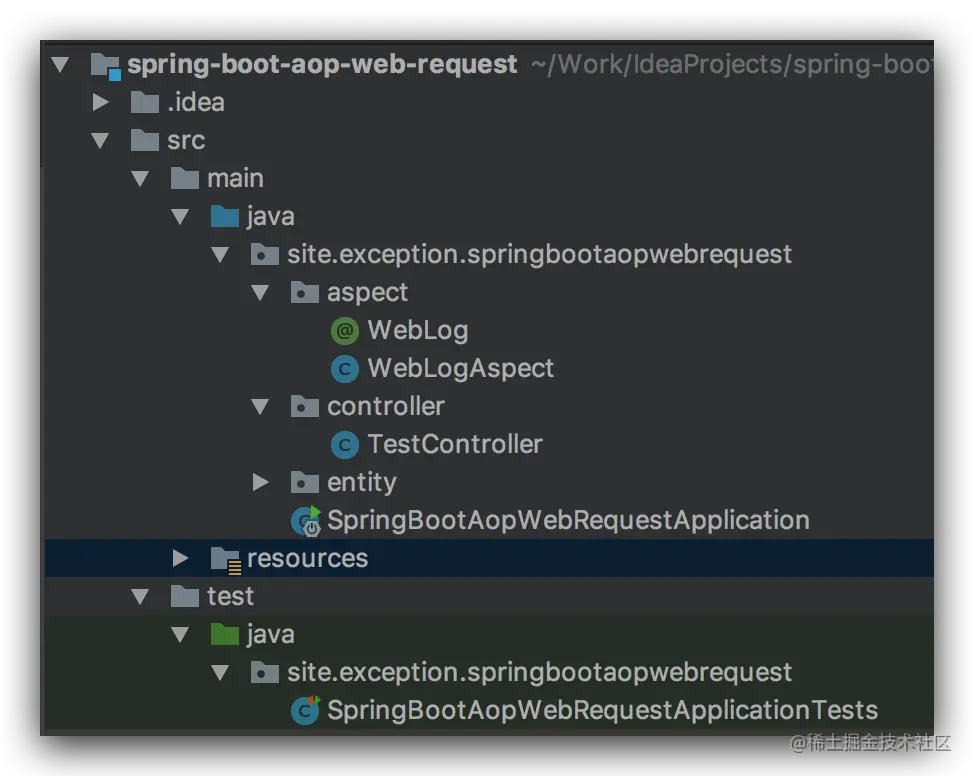Collapse the test folder arrow
The height and width of the screenshot is (776, 974).
(x=140, y=597)
